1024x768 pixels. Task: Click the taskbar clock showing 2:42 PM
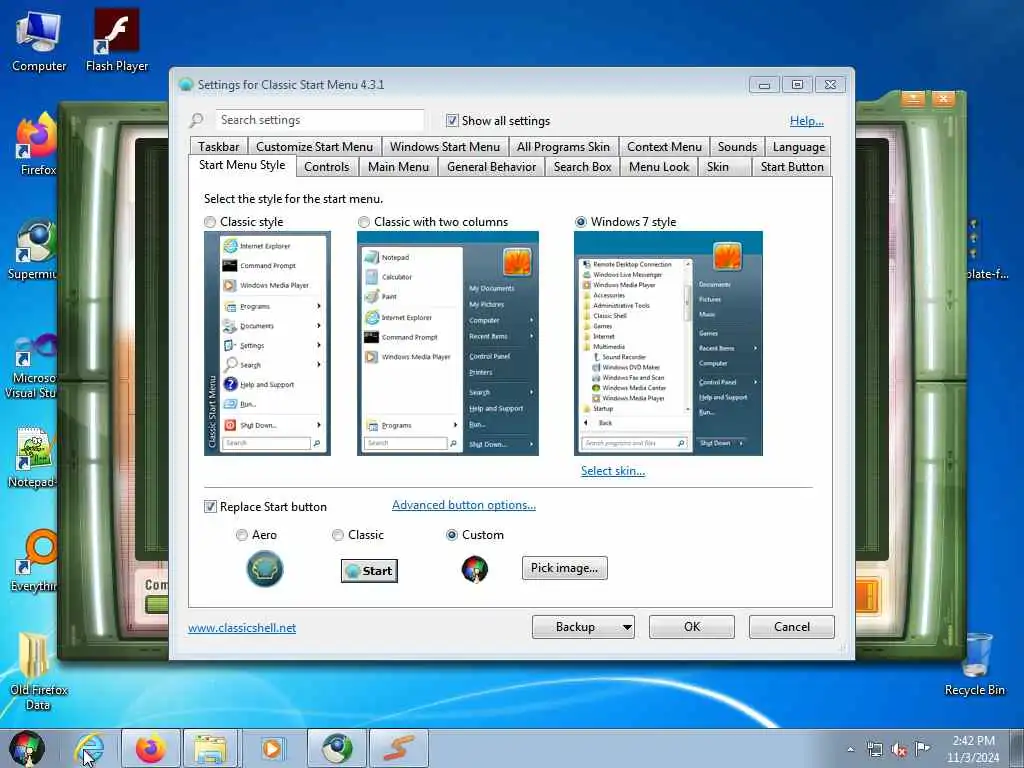click(973, 749)
